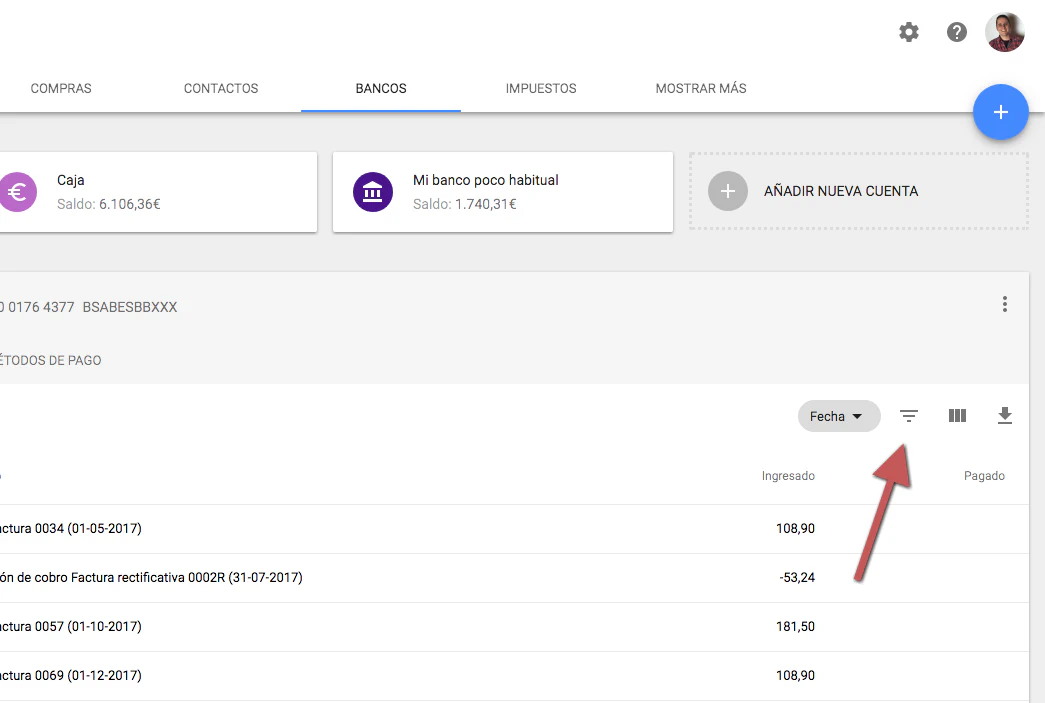The height and width of the screenshot is (703, 1045).
Task: Open the column view selector icon
Action: pyautogui.click(x=957, y=416)
